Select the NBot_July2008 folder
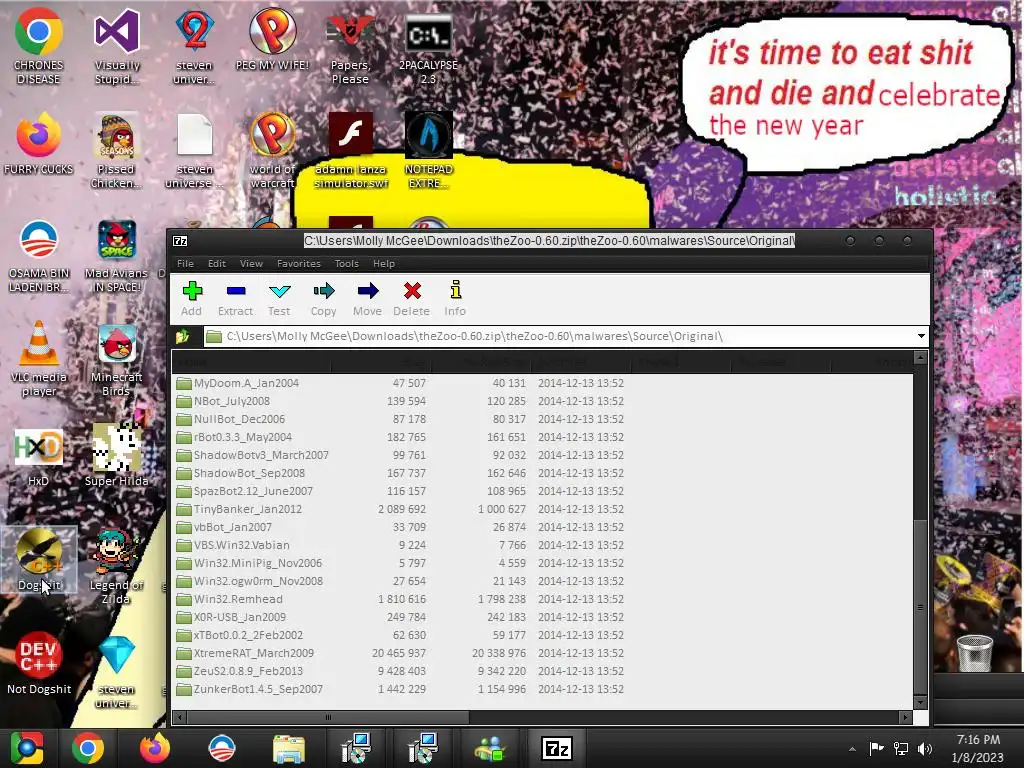Viewport: 1024px width, 768px height. click(x=223, y=401)
